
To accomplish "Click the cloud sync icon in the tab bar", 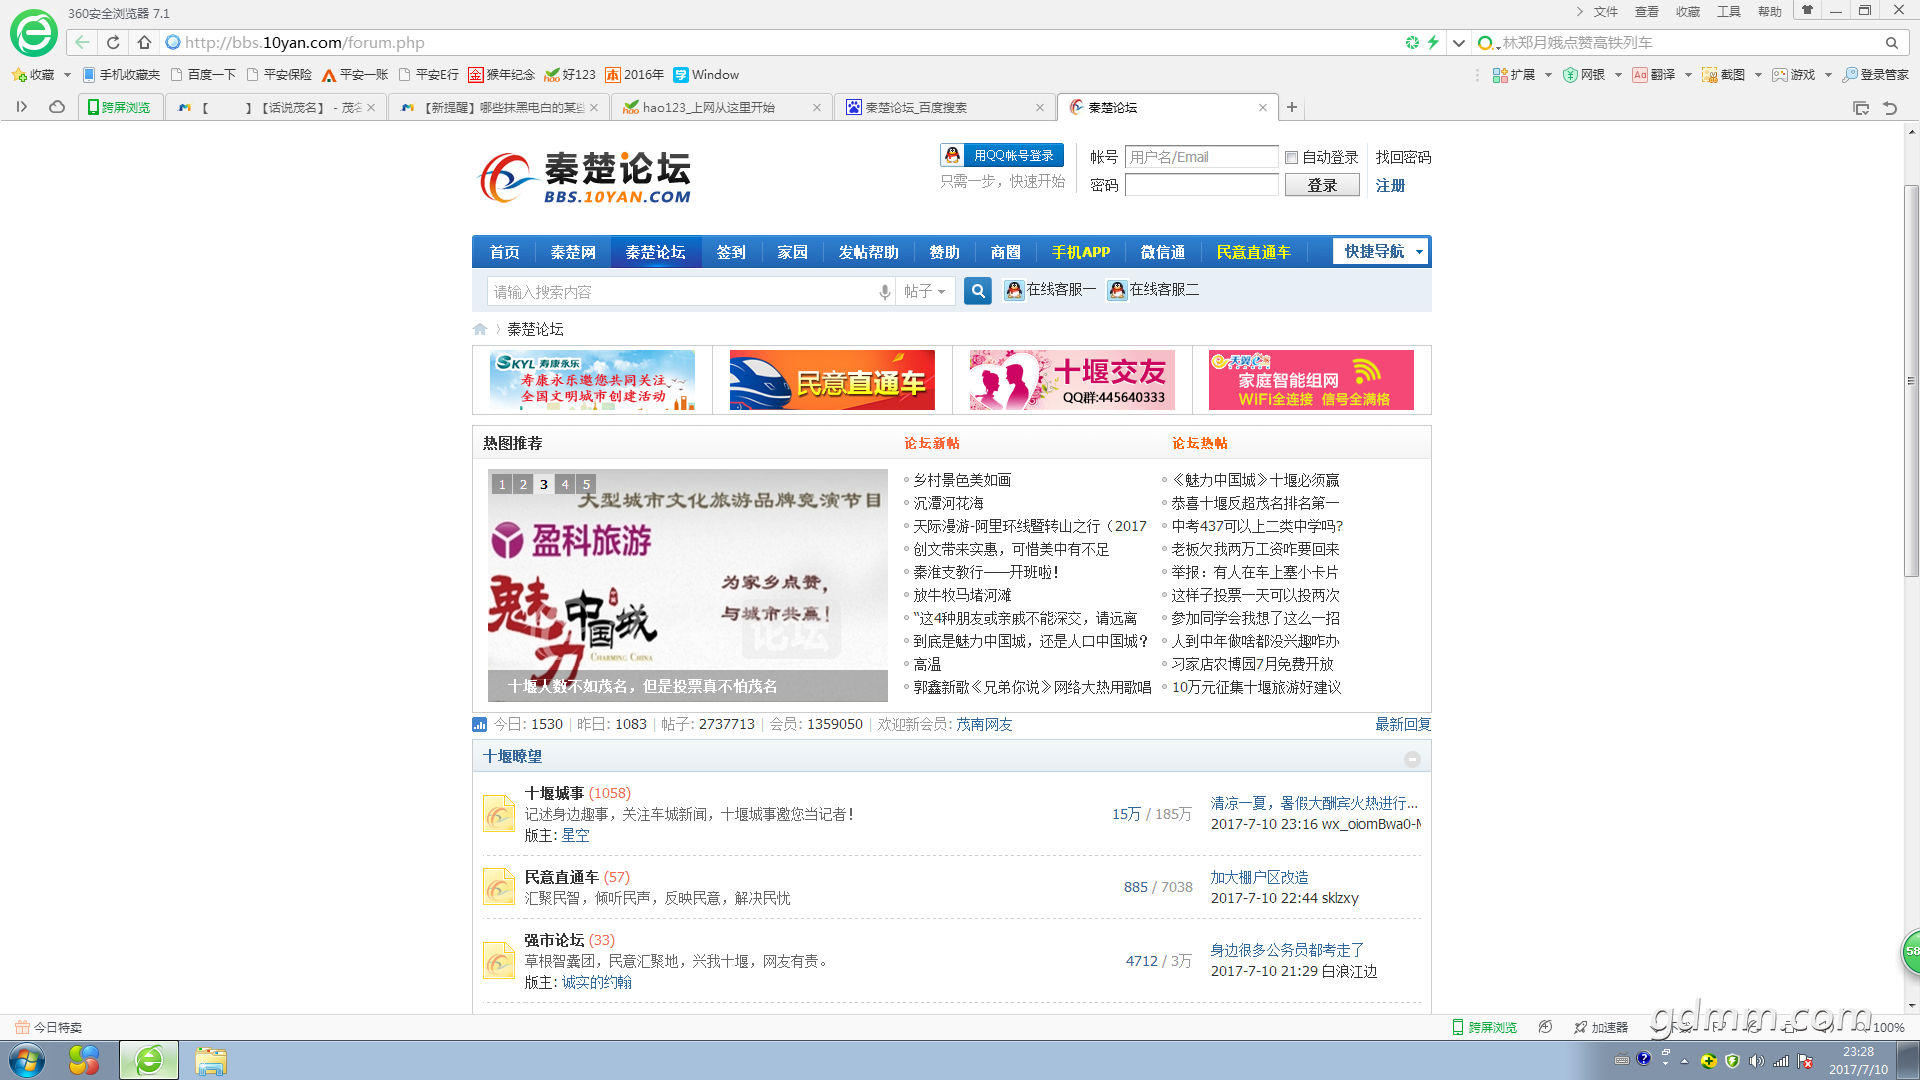I will [57, 107].
